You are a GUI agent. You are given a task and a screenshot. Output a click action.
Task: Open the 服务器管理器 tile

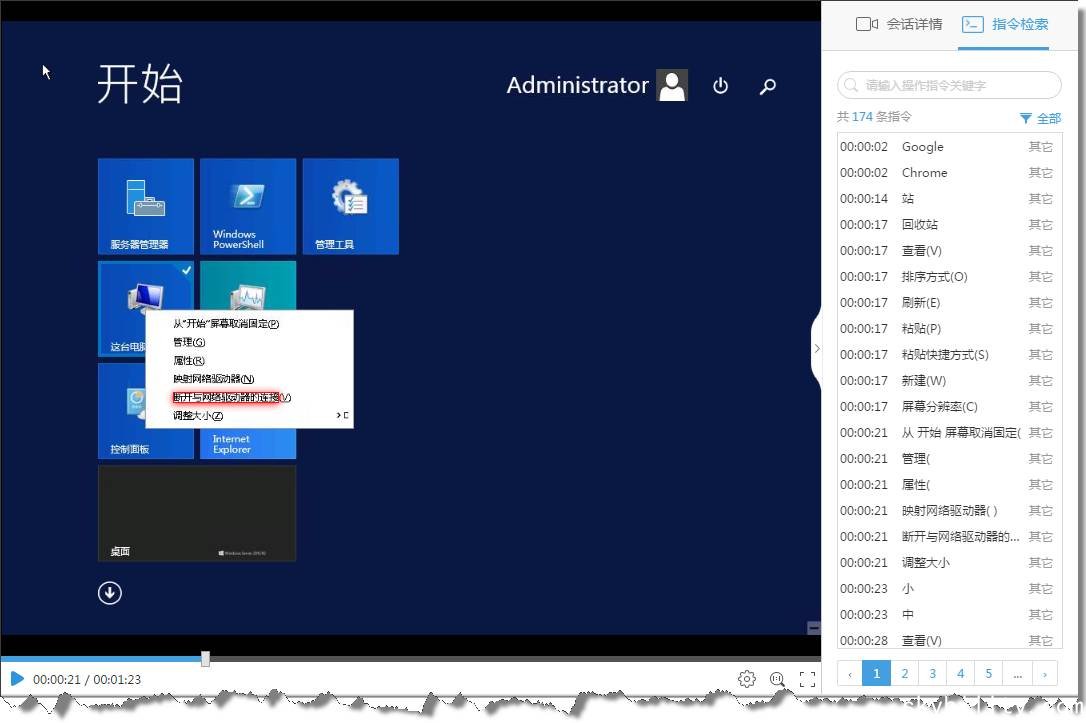(x=146, y=206)
